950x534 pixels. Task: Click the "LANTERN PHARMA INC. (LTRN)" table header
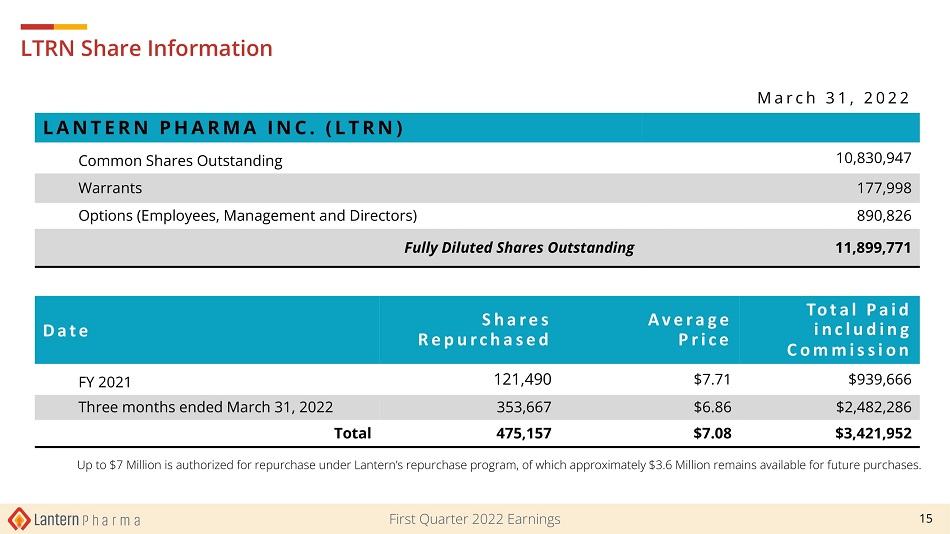(221, 128)
